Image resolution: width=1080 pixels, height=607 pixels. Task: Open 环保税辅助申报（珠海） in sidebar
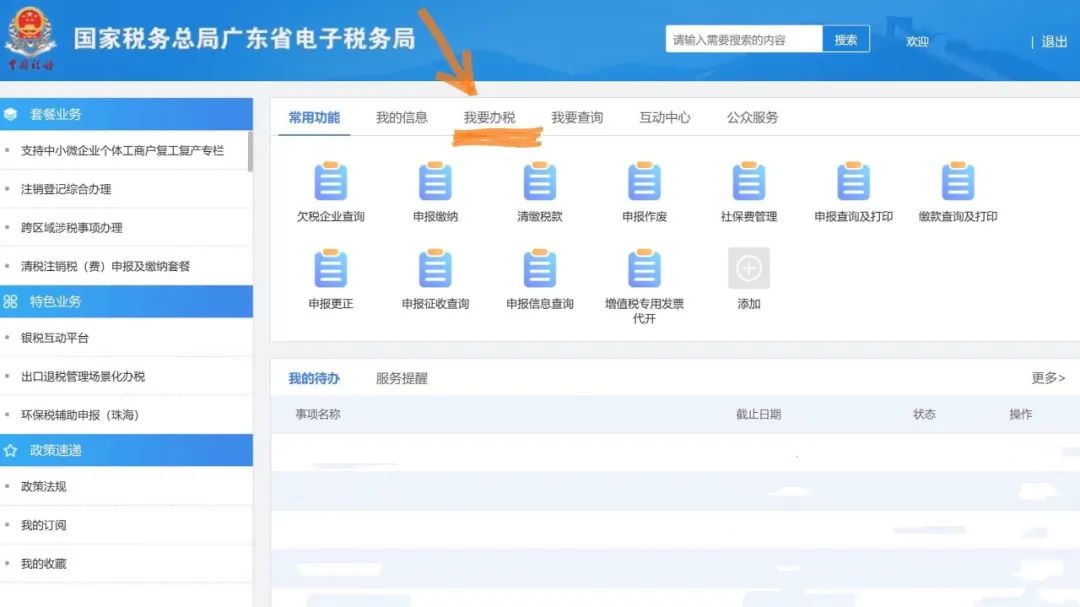[80, 415]
